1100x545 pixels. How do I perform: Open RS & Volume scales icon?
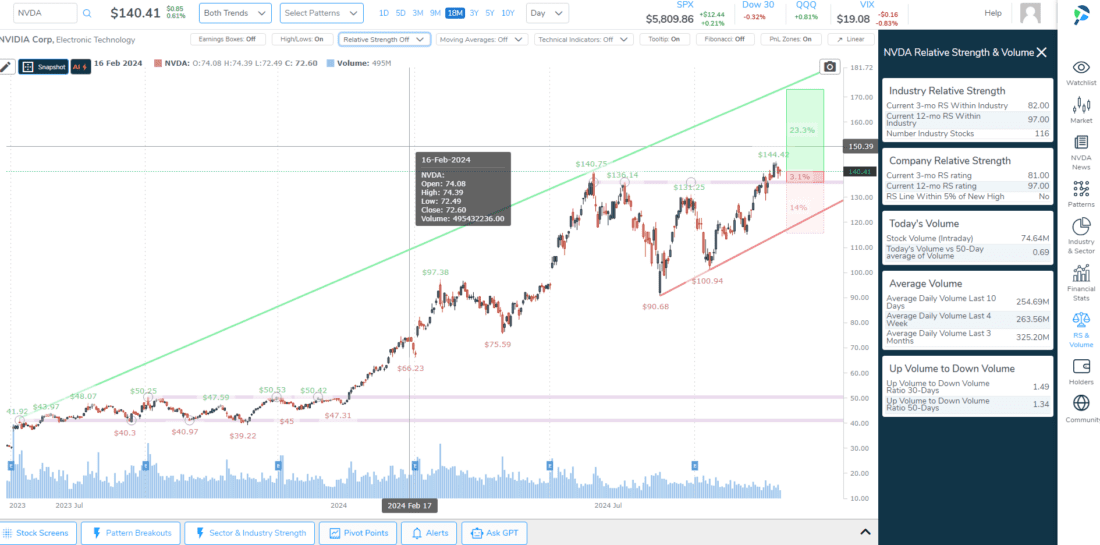pyautogui.click(x=1081, y=330)
